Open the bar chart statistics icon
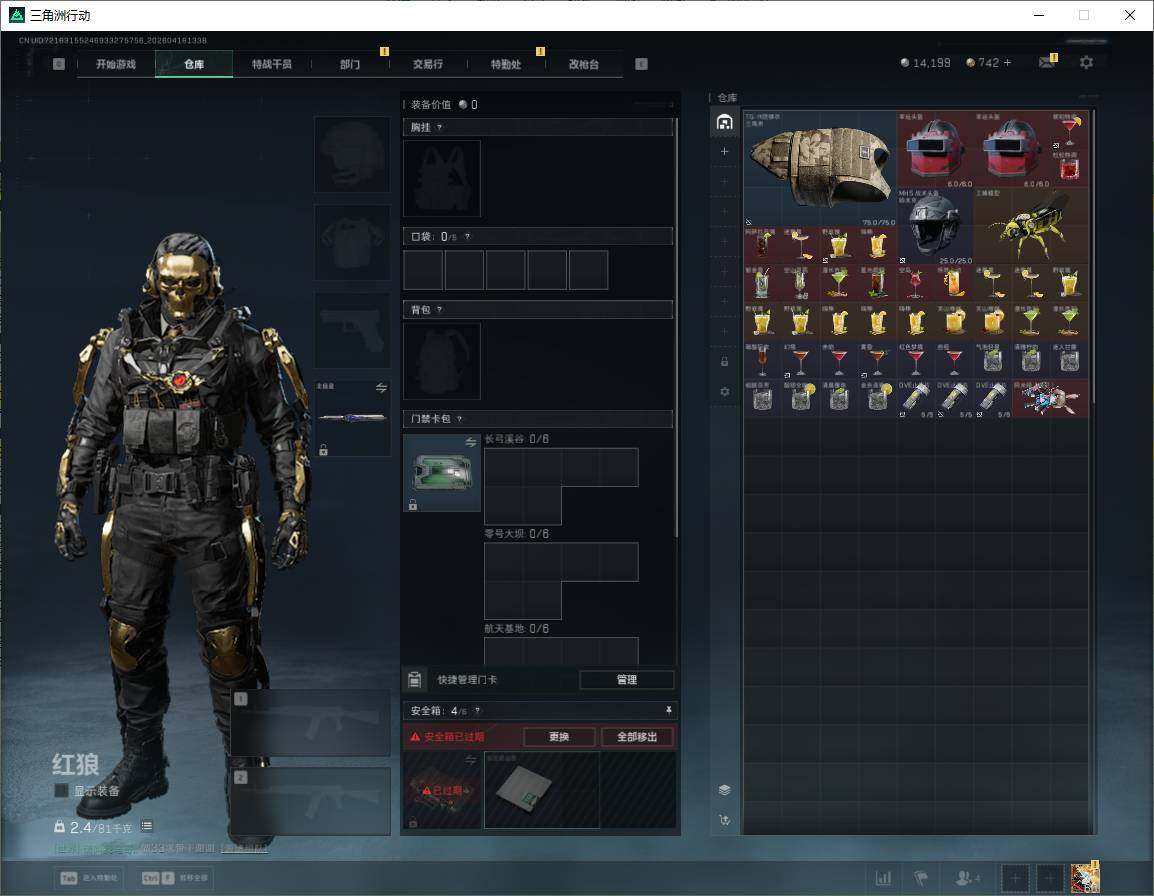This screenshot has width=1154, height=896. [x=883, y=878]
